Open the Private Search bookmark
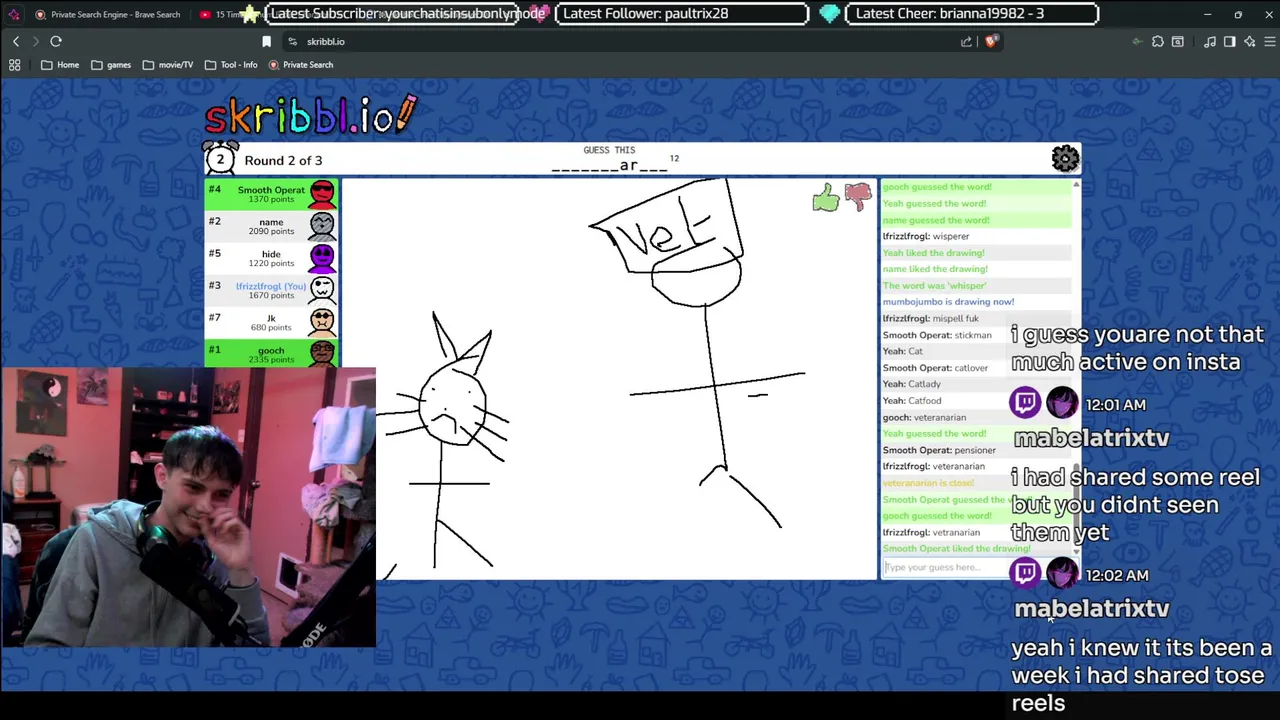The height and width of the screenshot is (720, 1280). (x=301, y=65)
